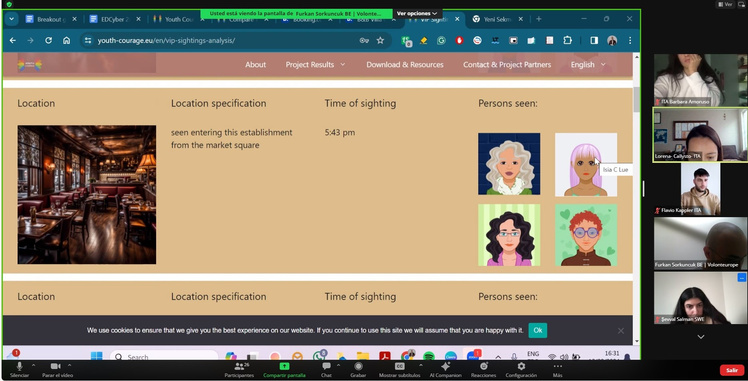
Task: Open the About menu item
Action: point(256,64)
